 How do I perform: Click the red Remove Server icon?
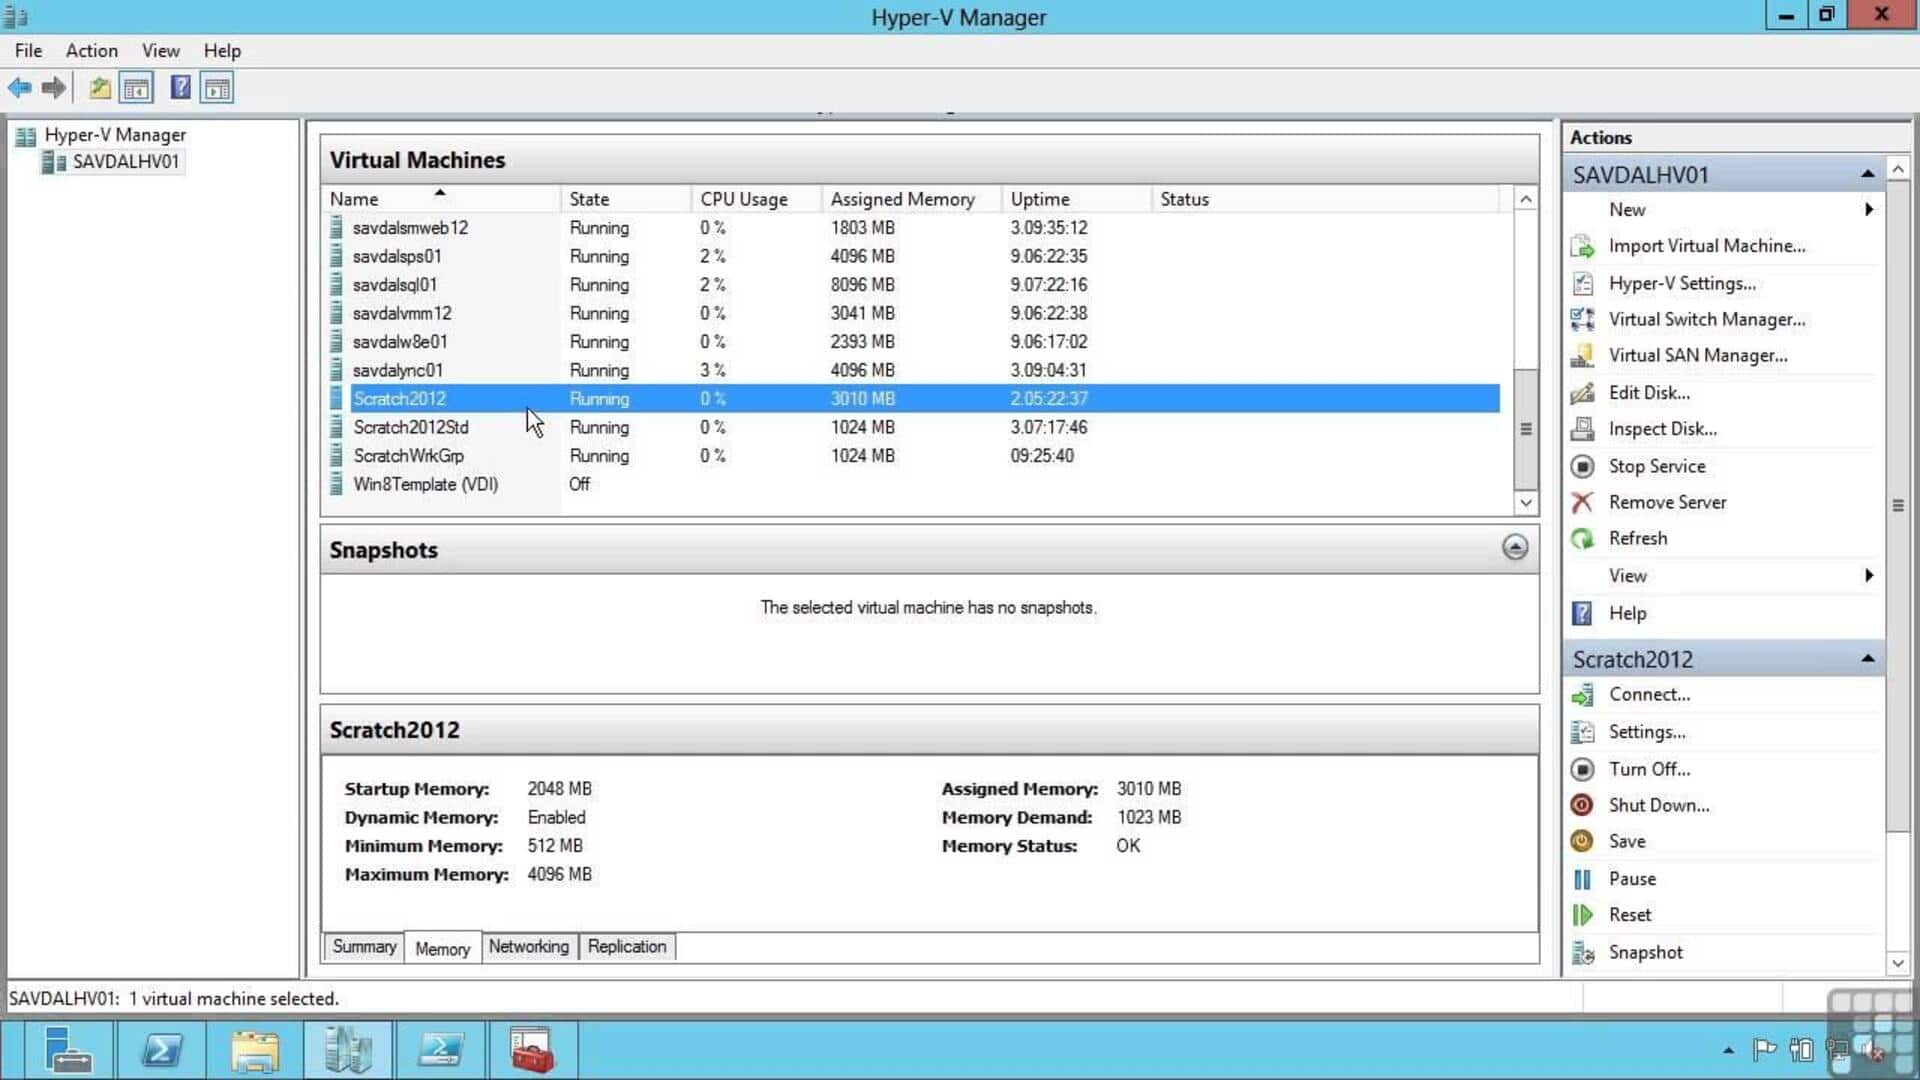[1582, 502]
